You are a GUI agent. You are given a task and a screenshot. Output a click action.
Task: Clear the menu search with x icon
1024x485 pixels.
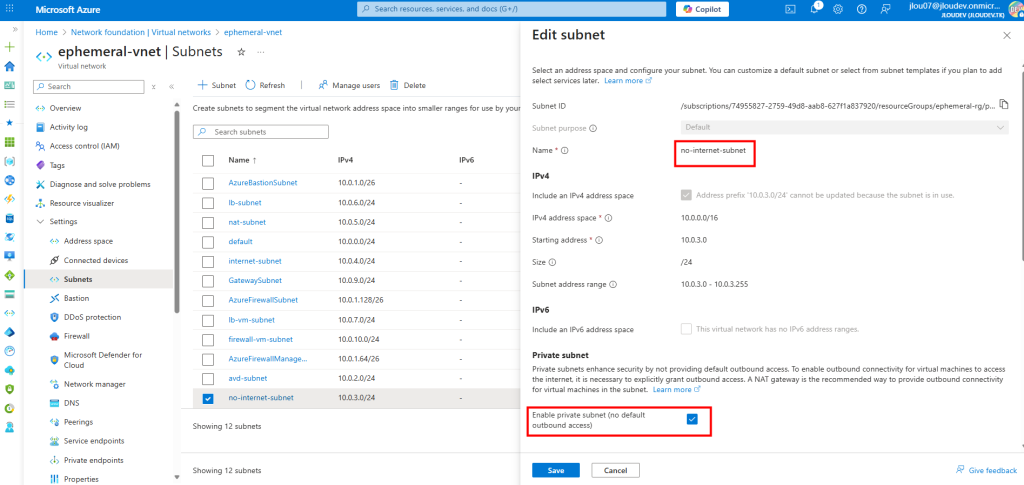point(153,86)
